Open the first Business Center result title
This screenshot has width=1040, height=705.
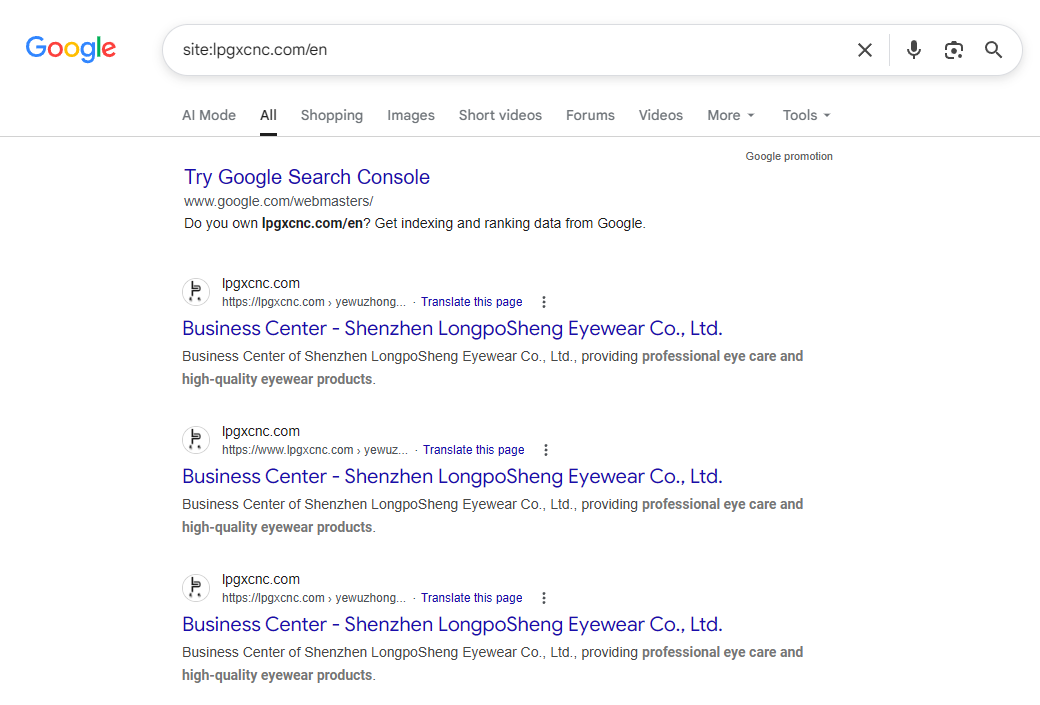(452, 328)
